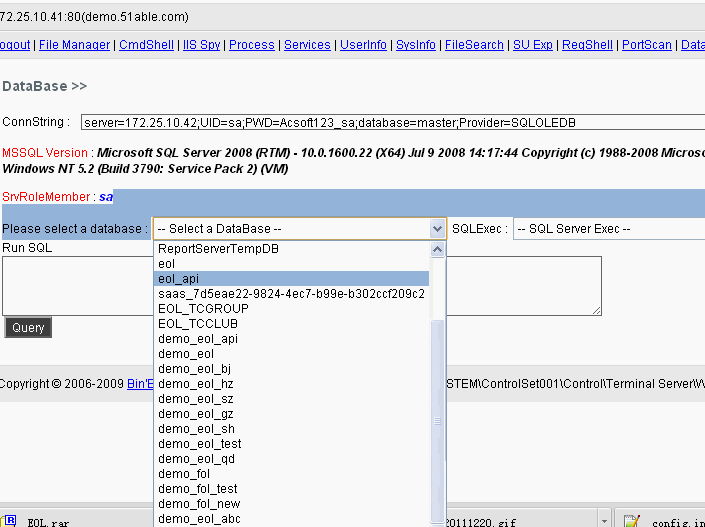
Task: Open the Services link
Action: tap(307, 45)
